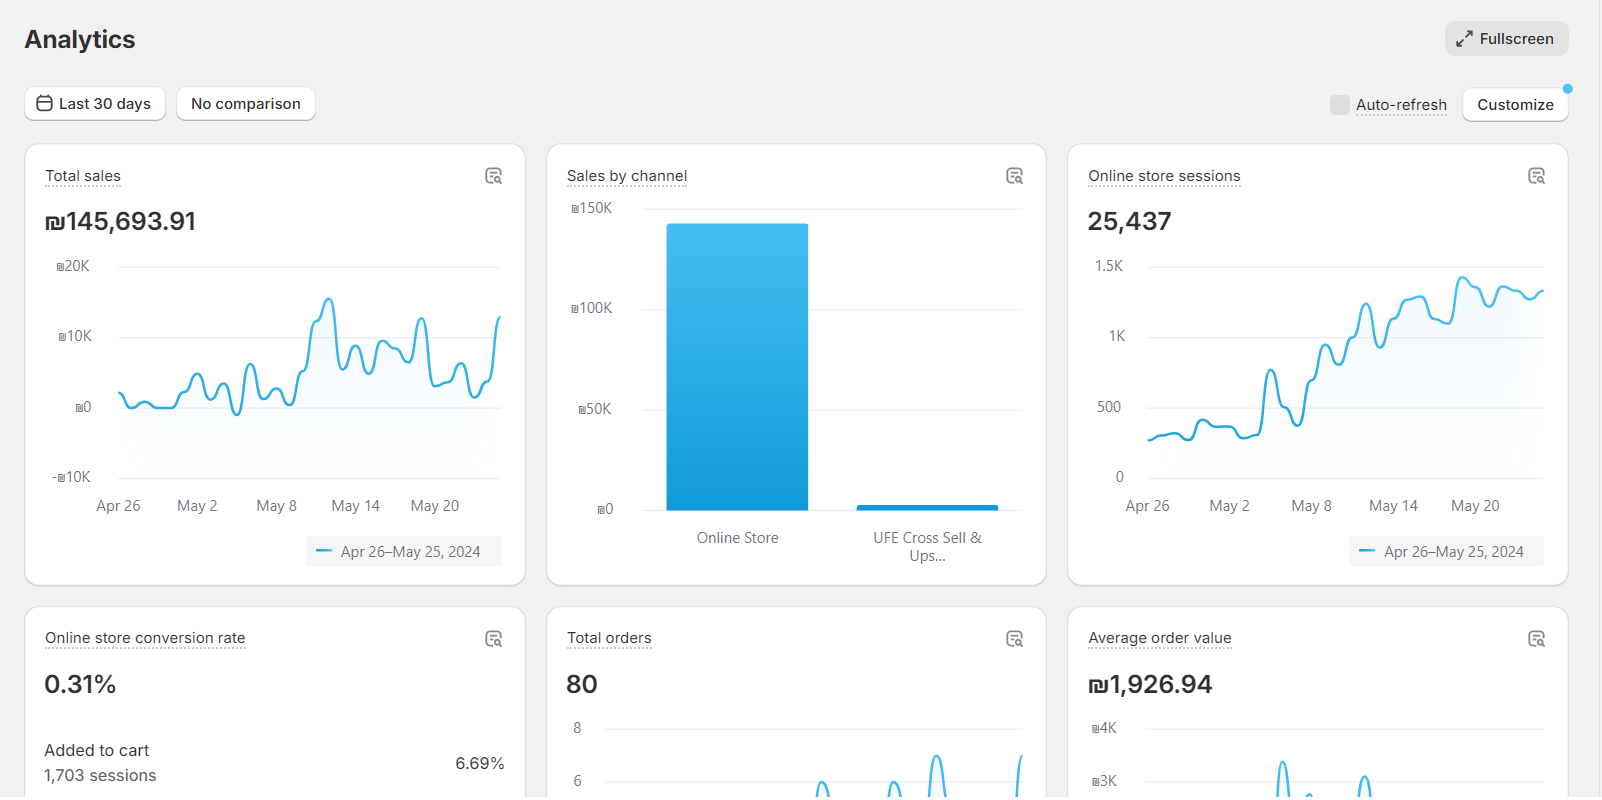Click the UFE Cross Sell bar in chart
This screenshot has height=800, width=1602.
(x=927, y=507)
